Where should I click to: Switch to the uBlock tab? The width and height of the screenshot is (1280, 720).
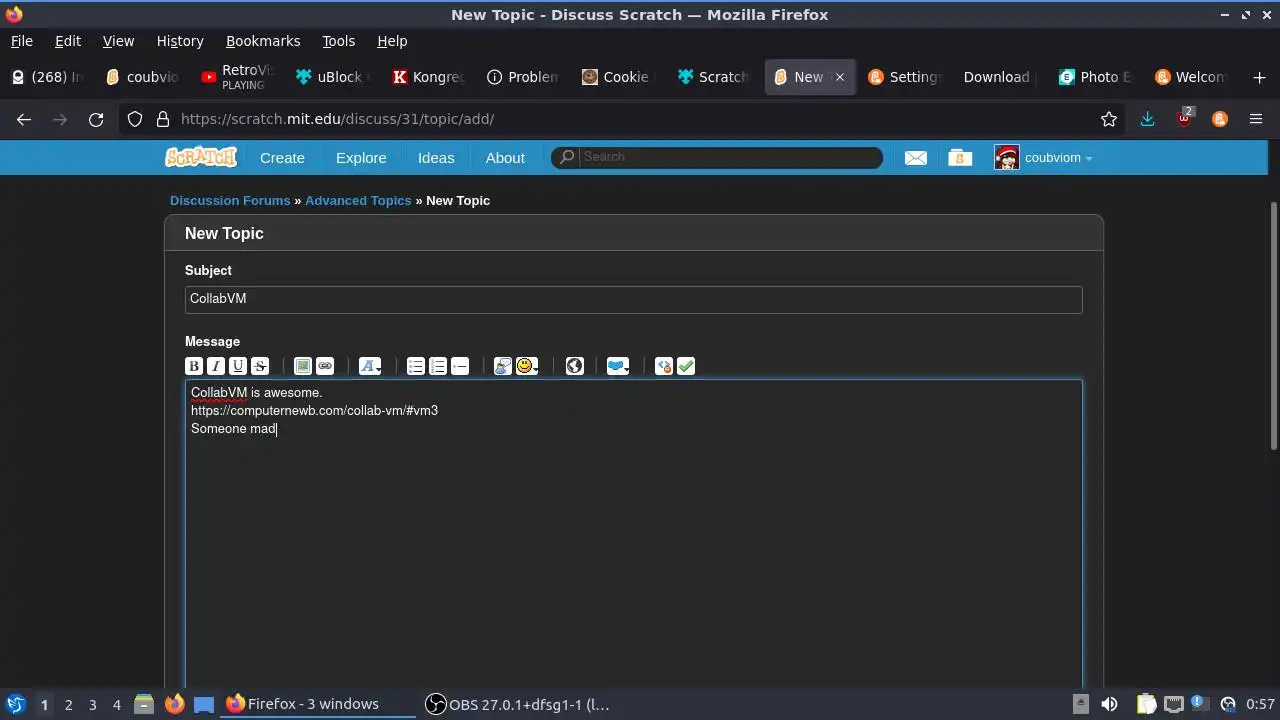(333, 77)
